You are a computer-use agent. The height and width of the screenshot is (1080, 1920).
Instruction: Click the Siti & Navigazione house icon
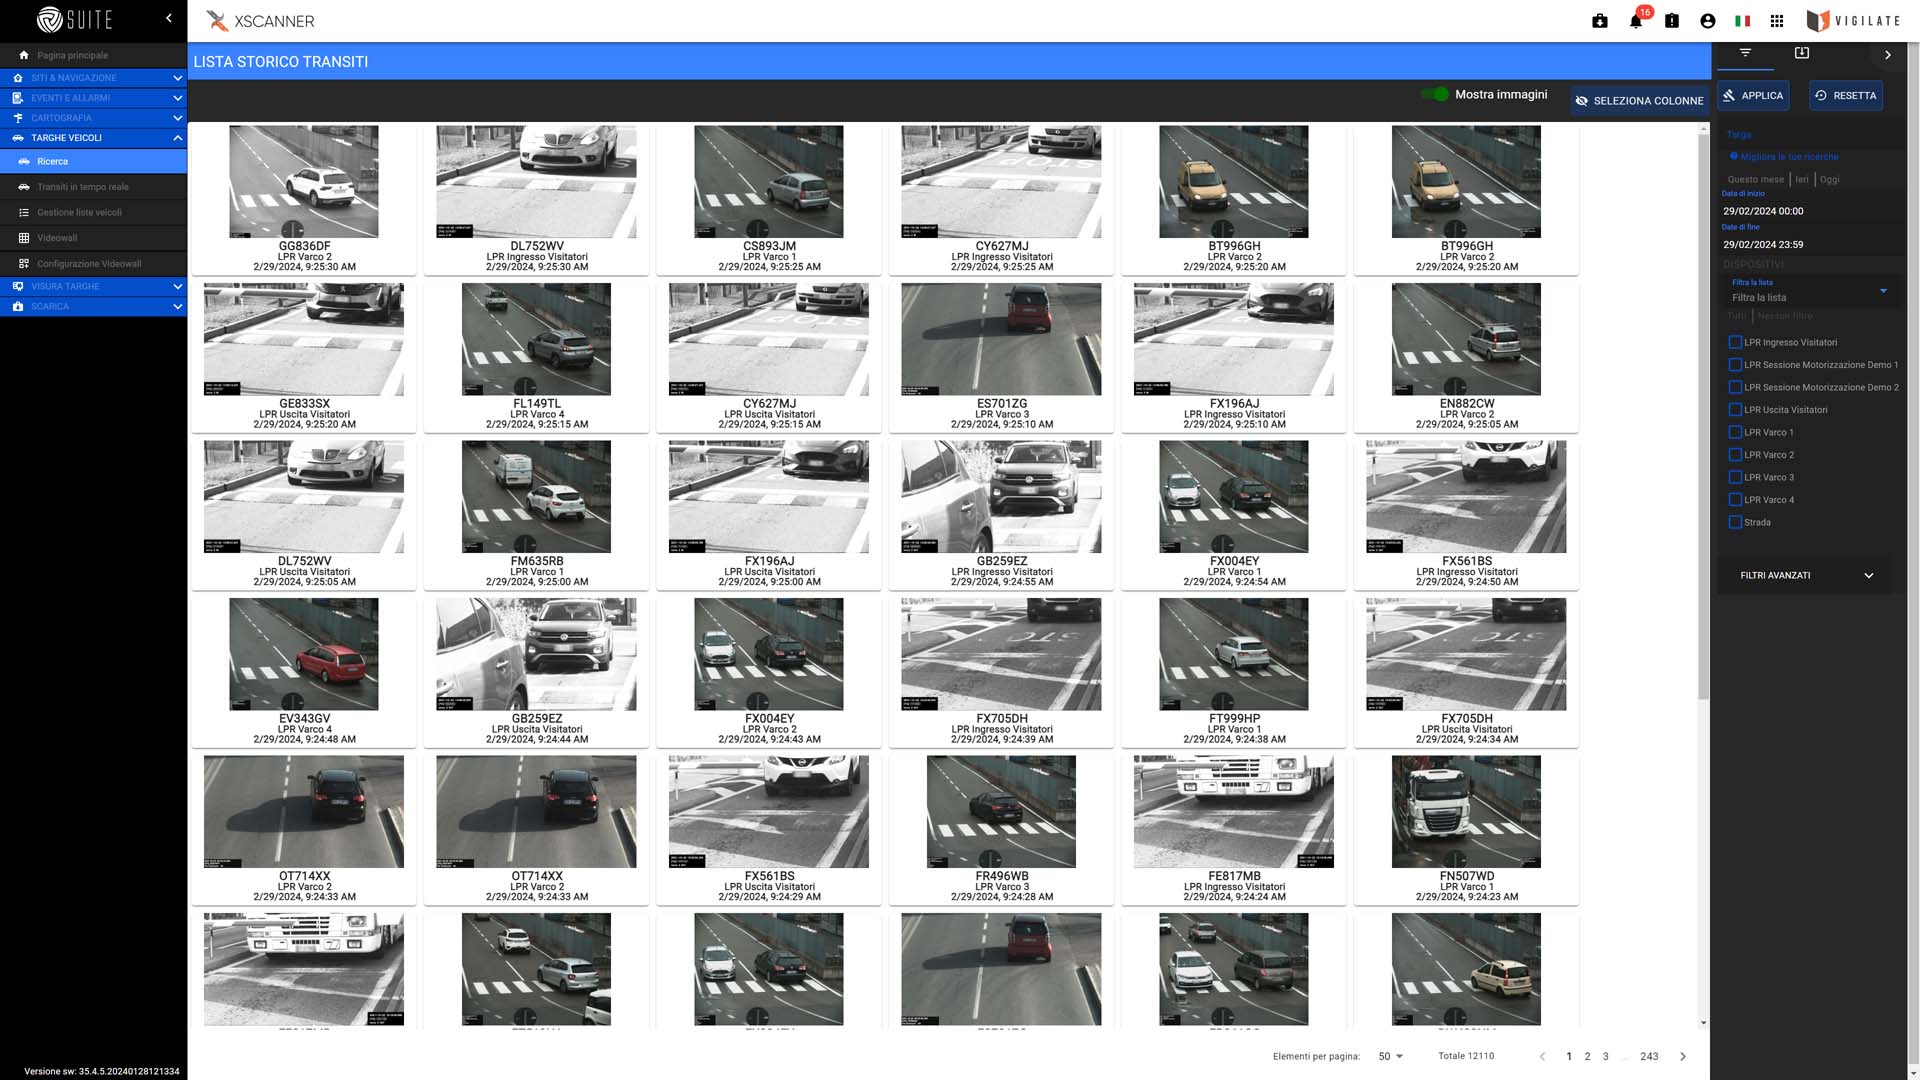[x=18, y=78]
